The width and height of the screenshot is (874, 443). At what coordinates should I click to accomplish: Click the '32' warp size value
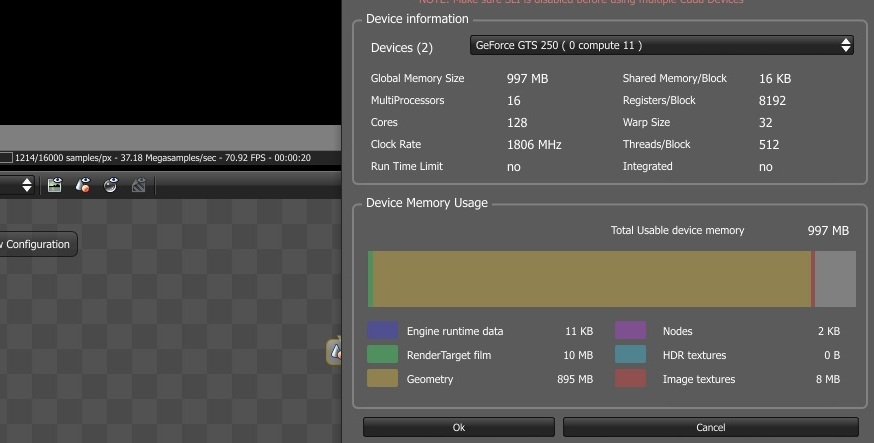766,123
